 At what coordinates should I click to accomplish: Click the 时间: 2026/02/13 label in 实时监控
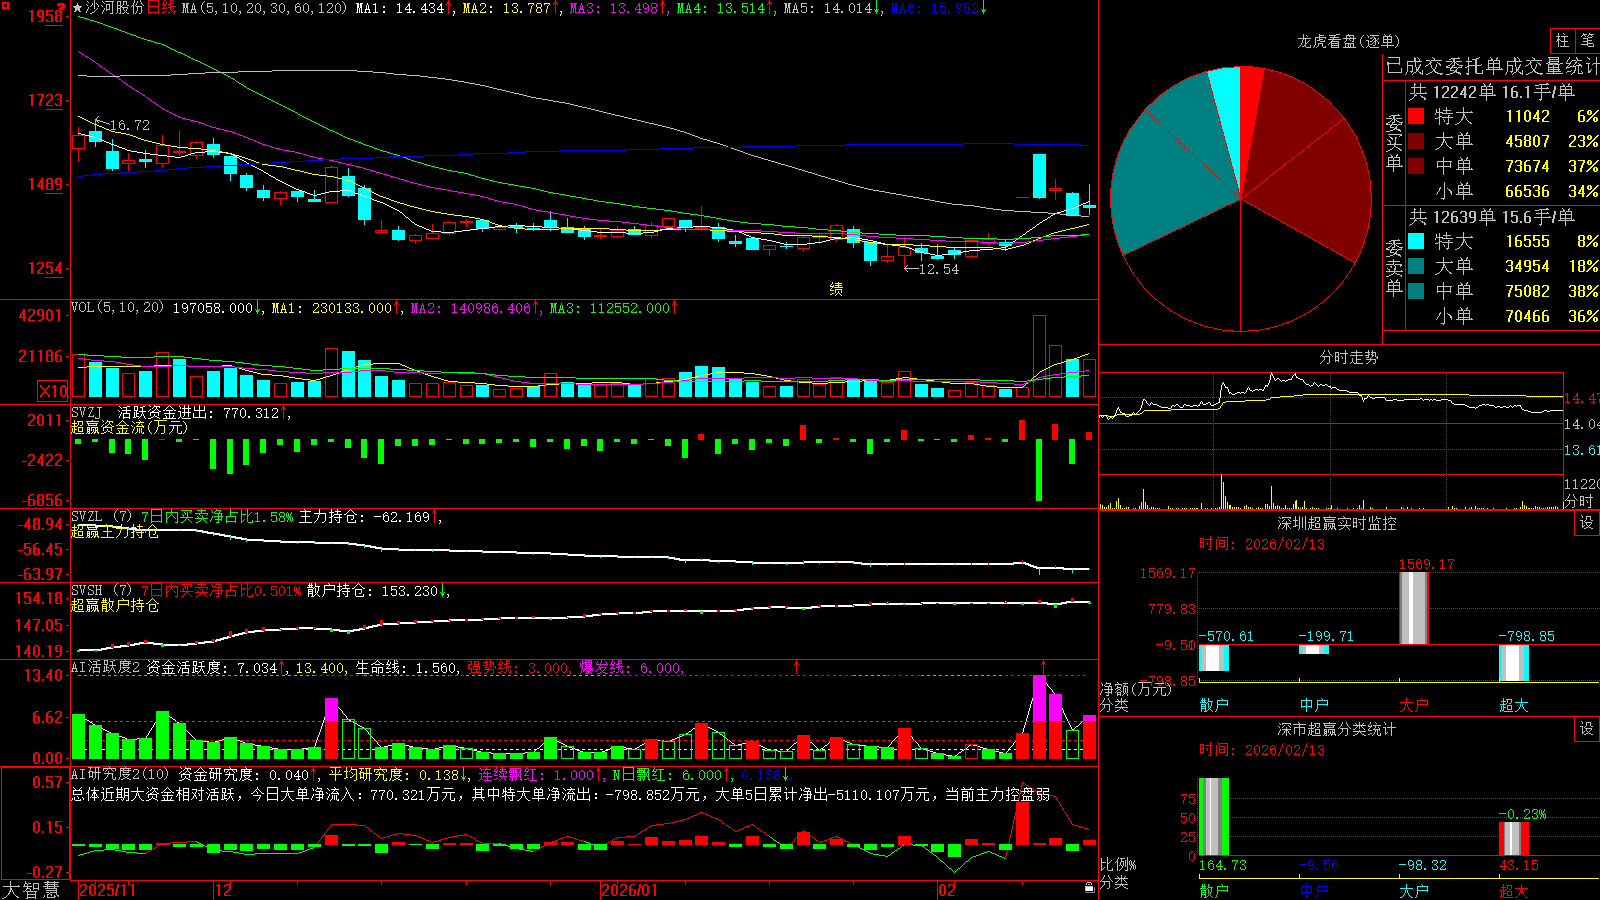coord(1262,544)
